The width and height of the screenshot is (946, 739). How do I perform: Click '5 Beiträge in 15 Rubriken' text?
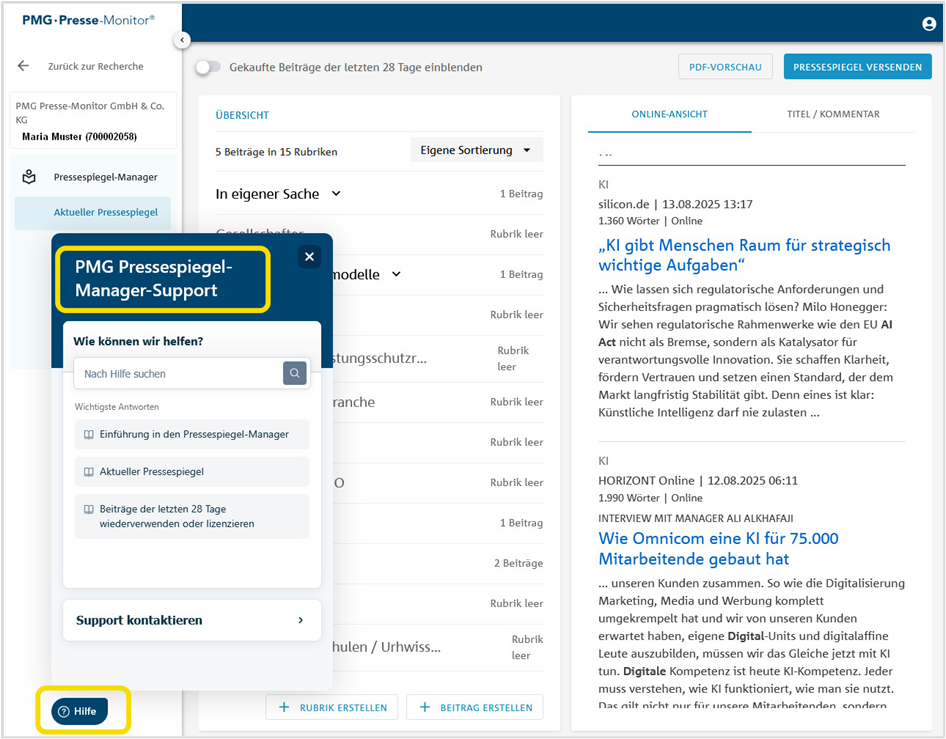tap(276, 152)
